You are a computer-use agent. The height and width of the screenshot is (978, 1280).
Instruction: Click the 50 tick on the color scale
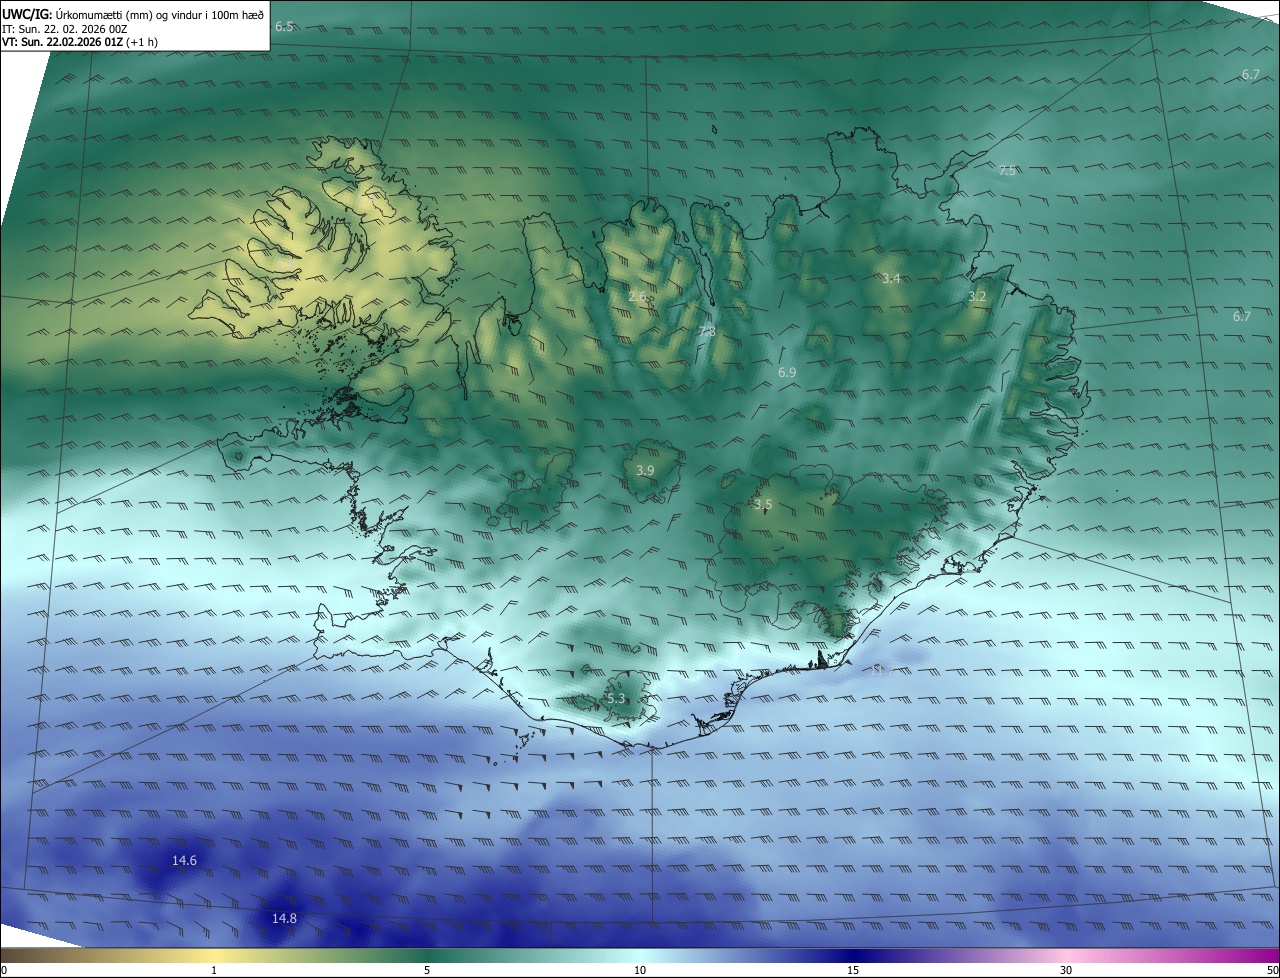(1272, 970)
